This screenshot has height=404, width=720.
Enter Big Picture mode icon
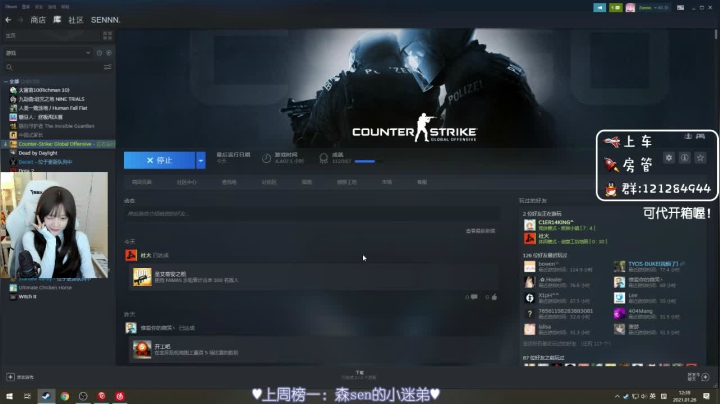[x=681, y=7]
